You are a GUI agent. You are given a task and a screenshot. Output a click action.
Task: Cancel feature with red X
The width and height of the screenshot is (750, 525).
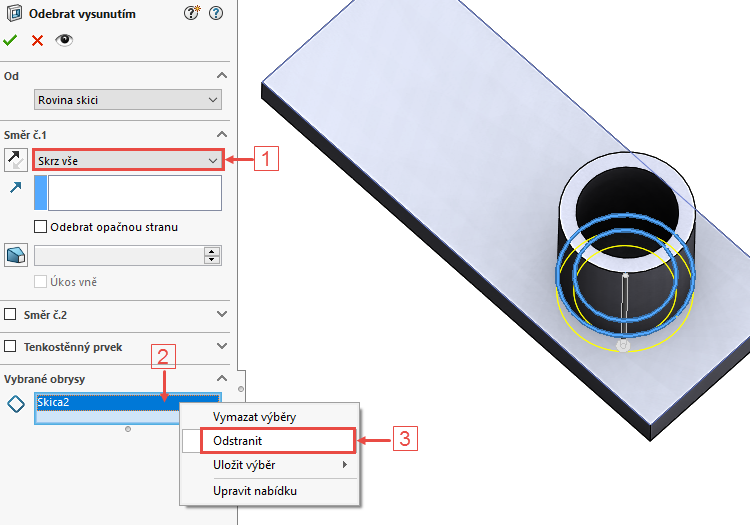[x=37, y=41]
